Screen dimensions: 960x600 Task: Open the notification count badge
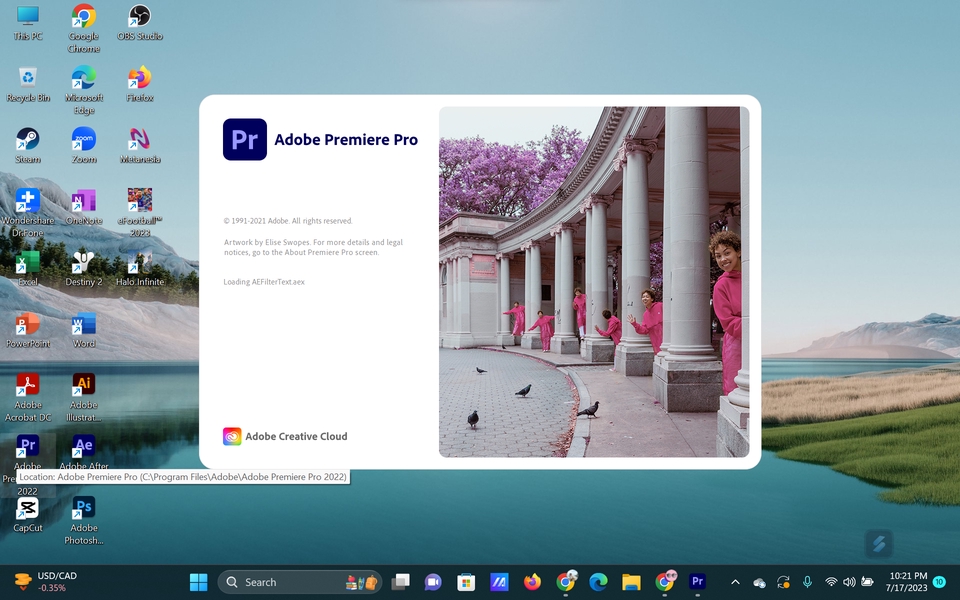click(939, 582)
